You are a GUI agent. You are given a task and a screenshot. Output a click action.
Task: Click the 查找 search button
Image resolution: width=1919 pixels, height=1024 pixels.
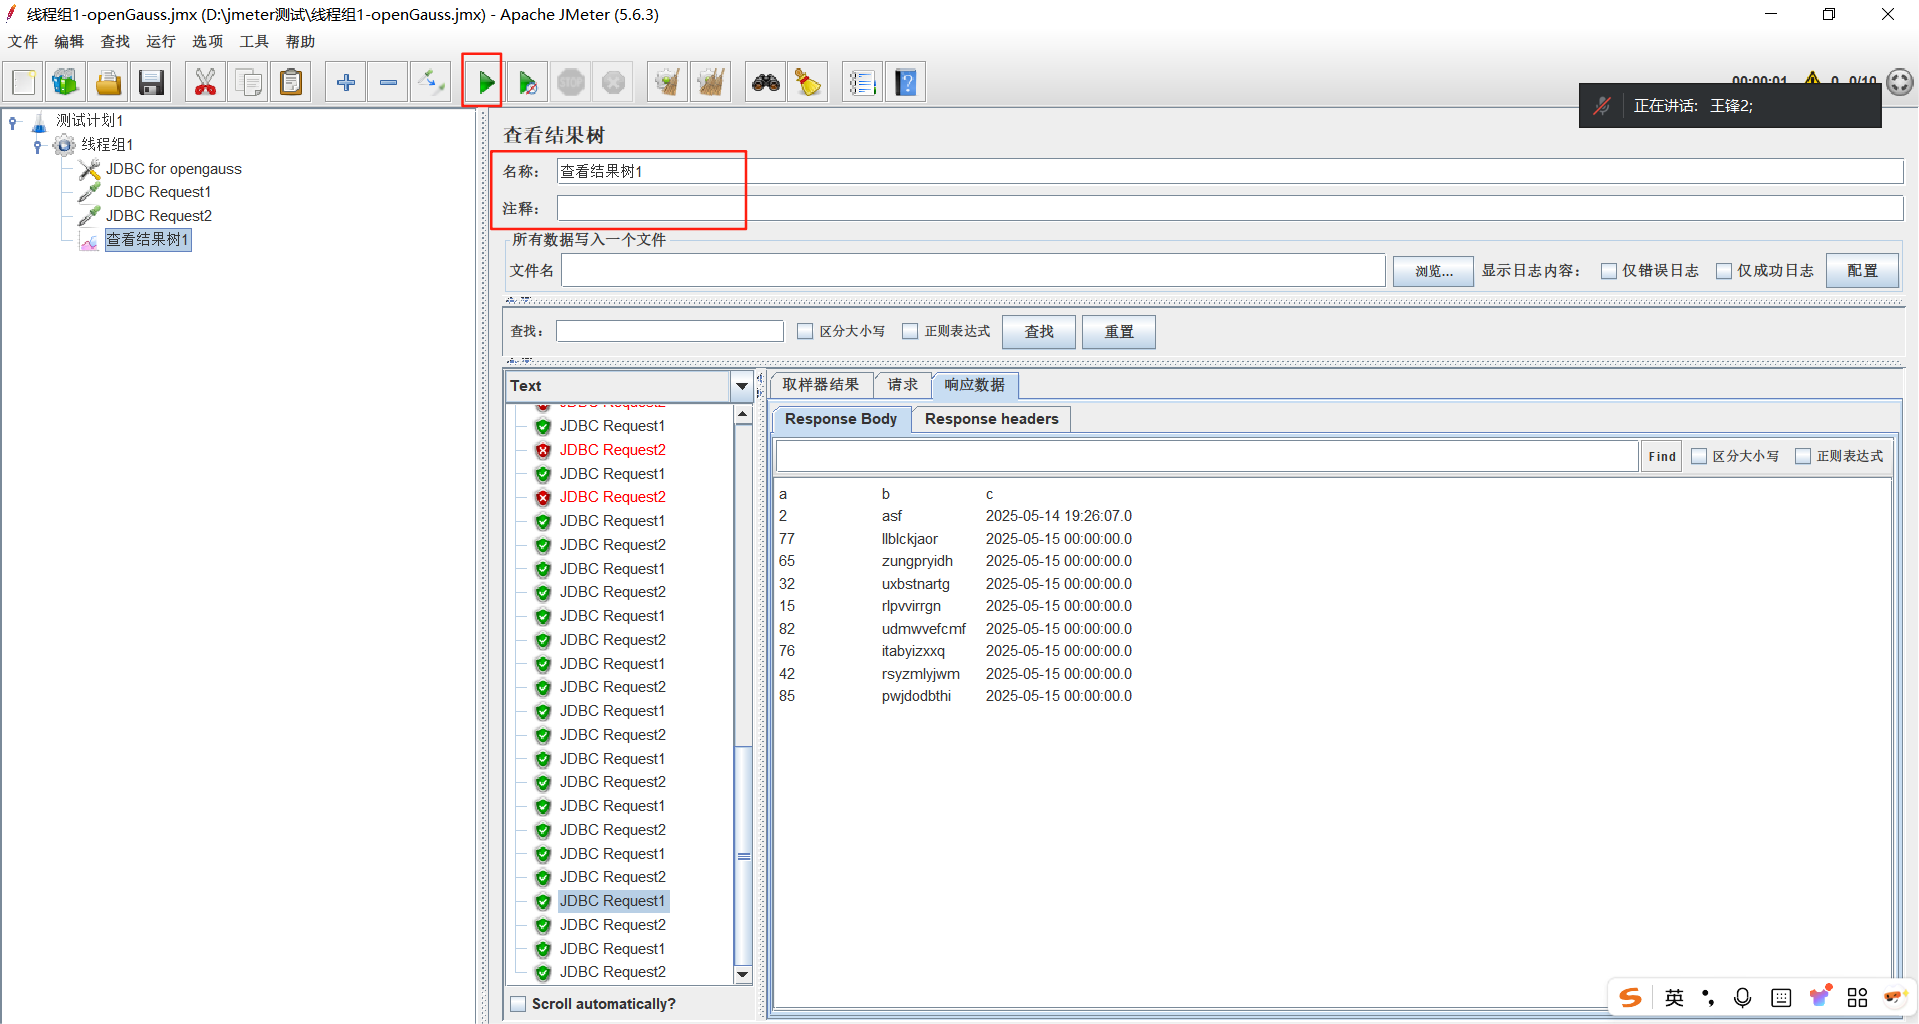pos(1039,332)
